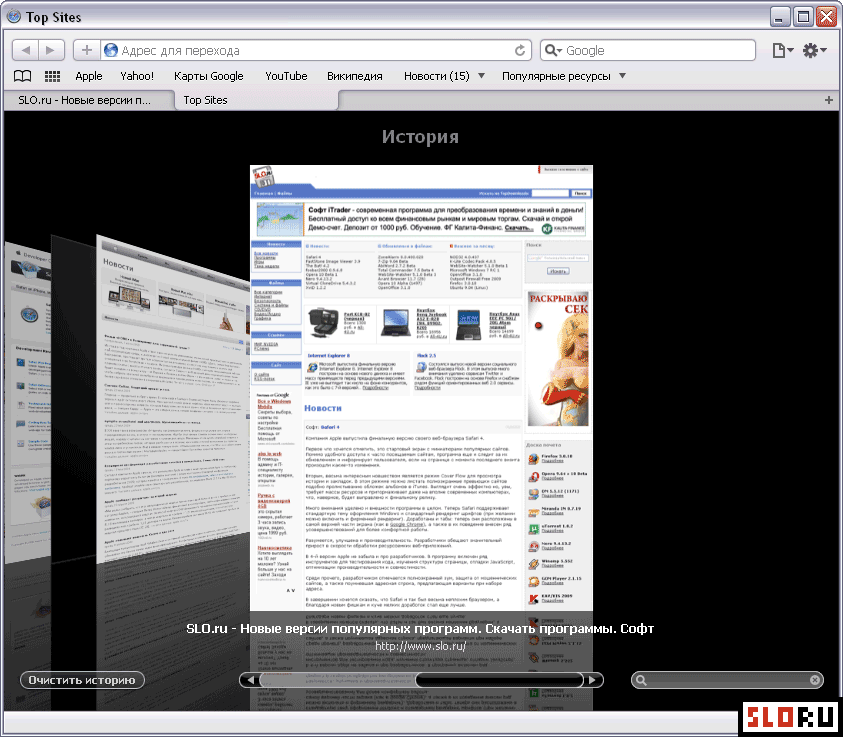Click the cover flow scrollbar thumb

pos(499,680)
